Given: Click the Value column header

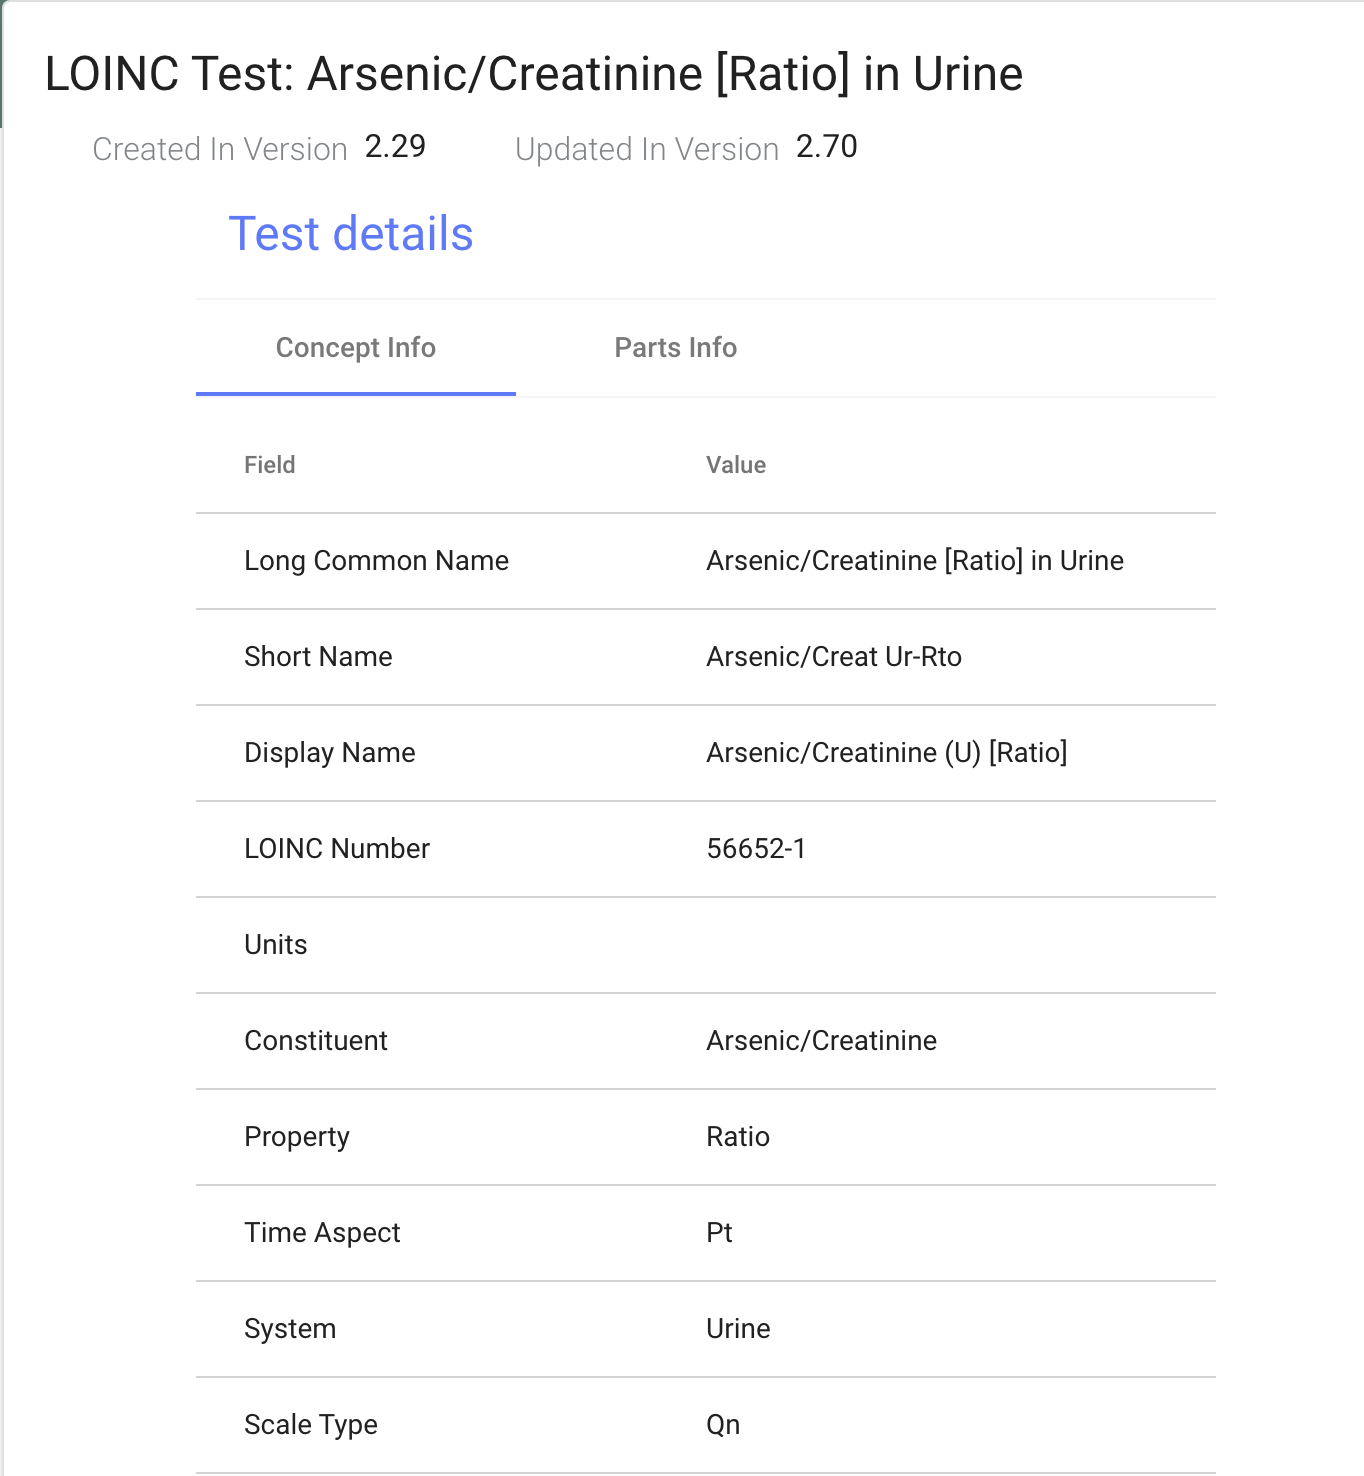Looking at the screenshot, I should pos(736,465).
